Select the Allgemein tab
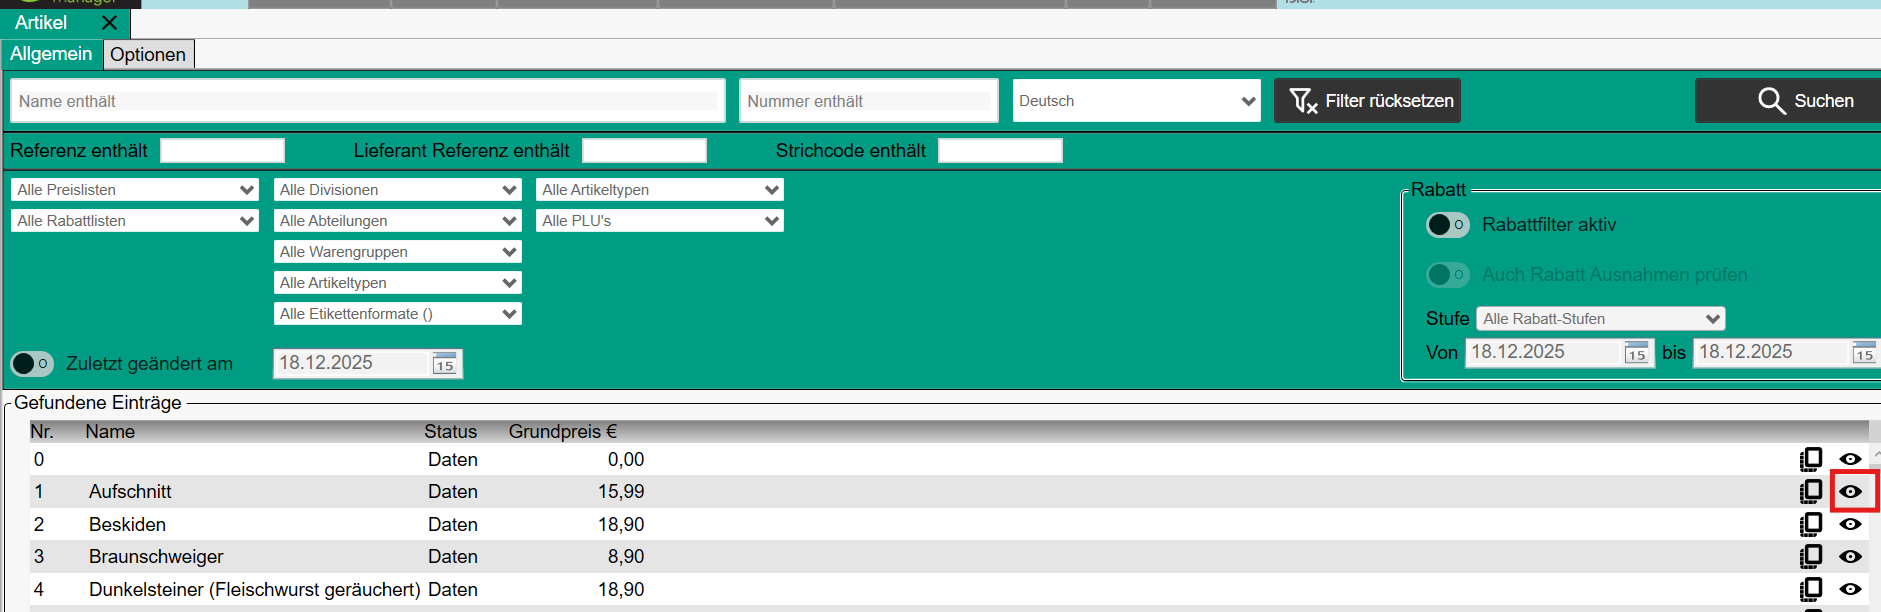The image size is (1881, 612). [x=51, y=54]
